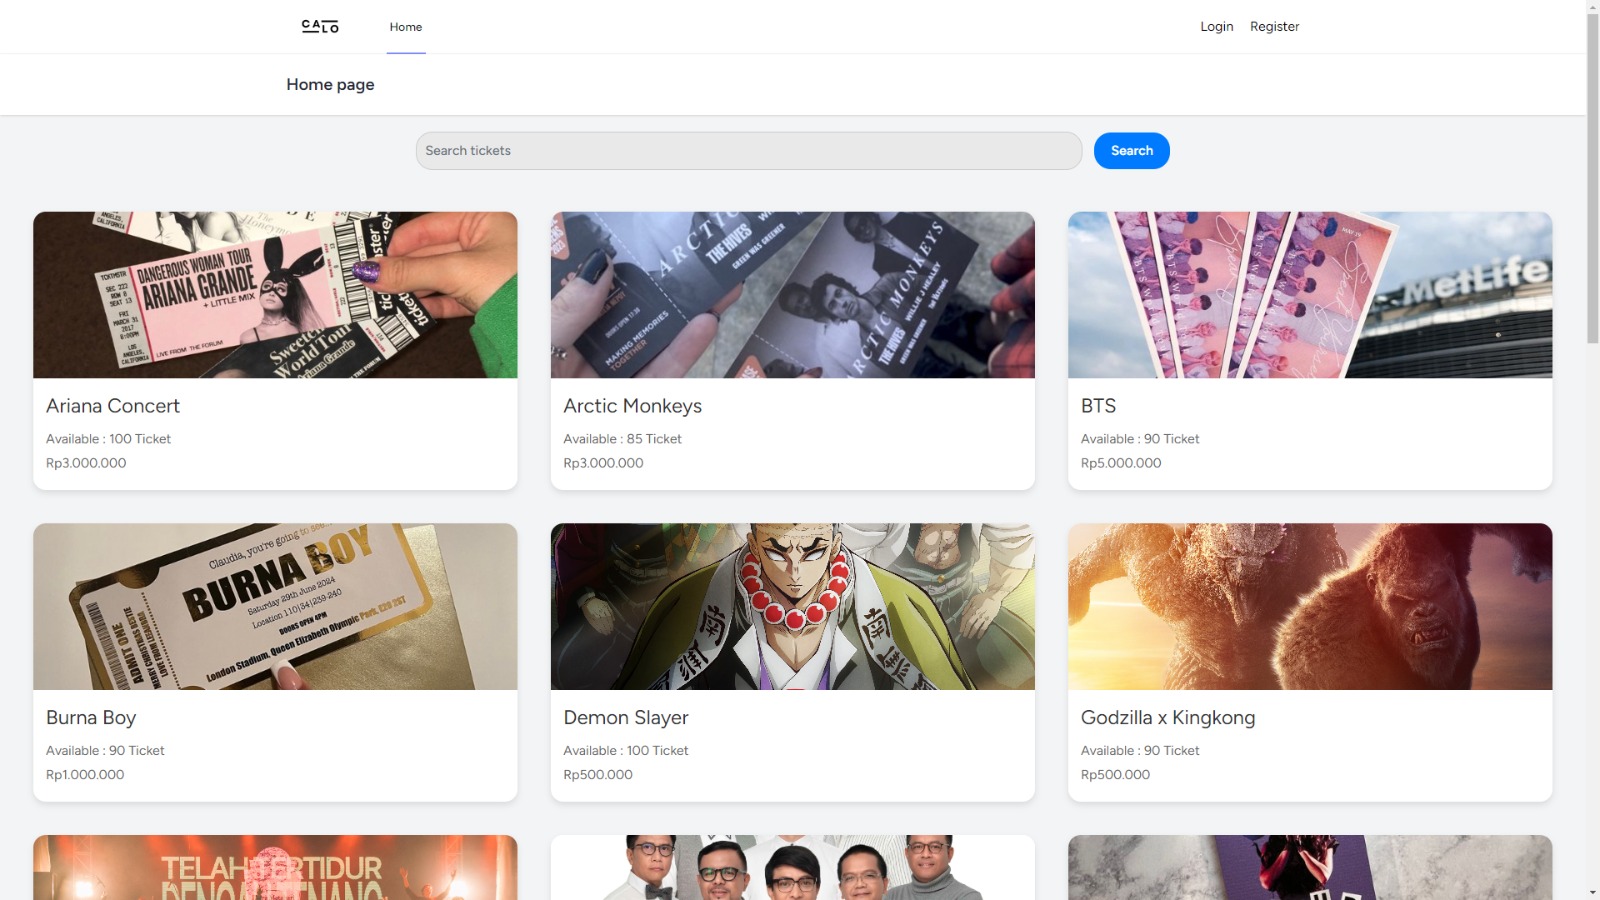Viewport: 1600px width, 900px height.
Task: Open the Godzilla x Kingkong poster image
Action: click(x=1310, y=607)
